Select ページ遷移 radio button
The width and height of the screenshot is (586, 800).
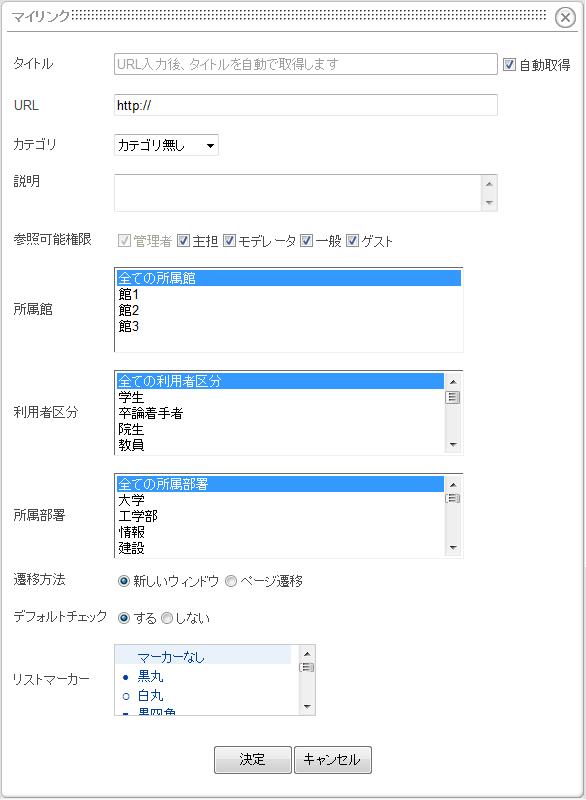click(x=231, y=581)
